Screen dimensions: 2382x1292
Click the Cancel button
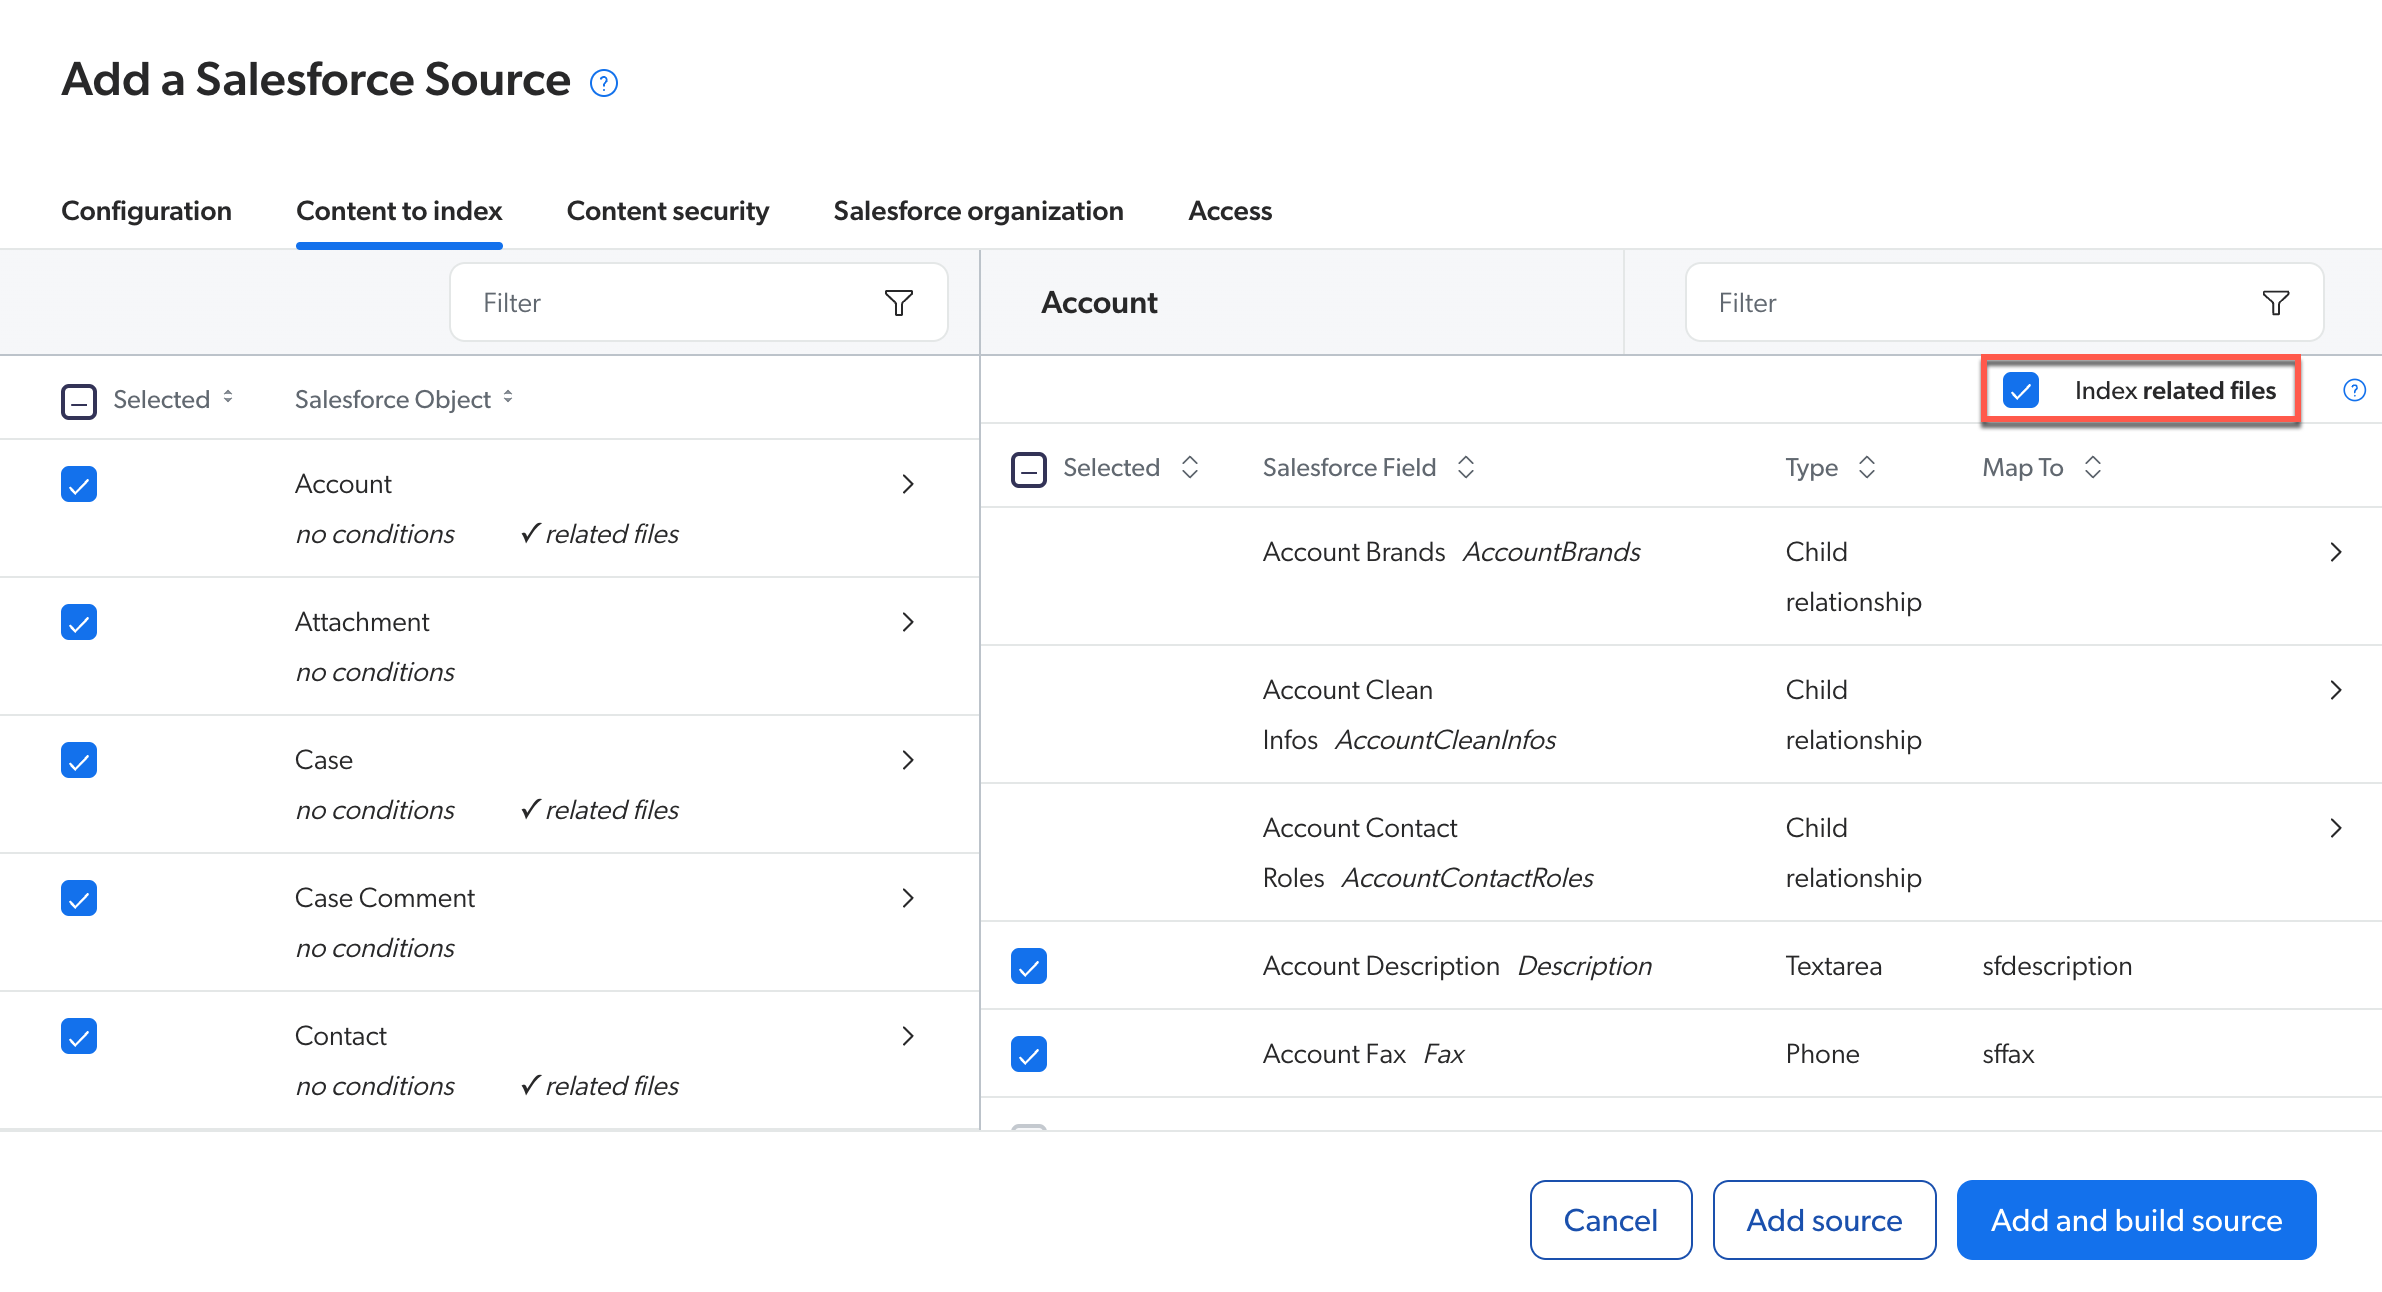1611,1220
